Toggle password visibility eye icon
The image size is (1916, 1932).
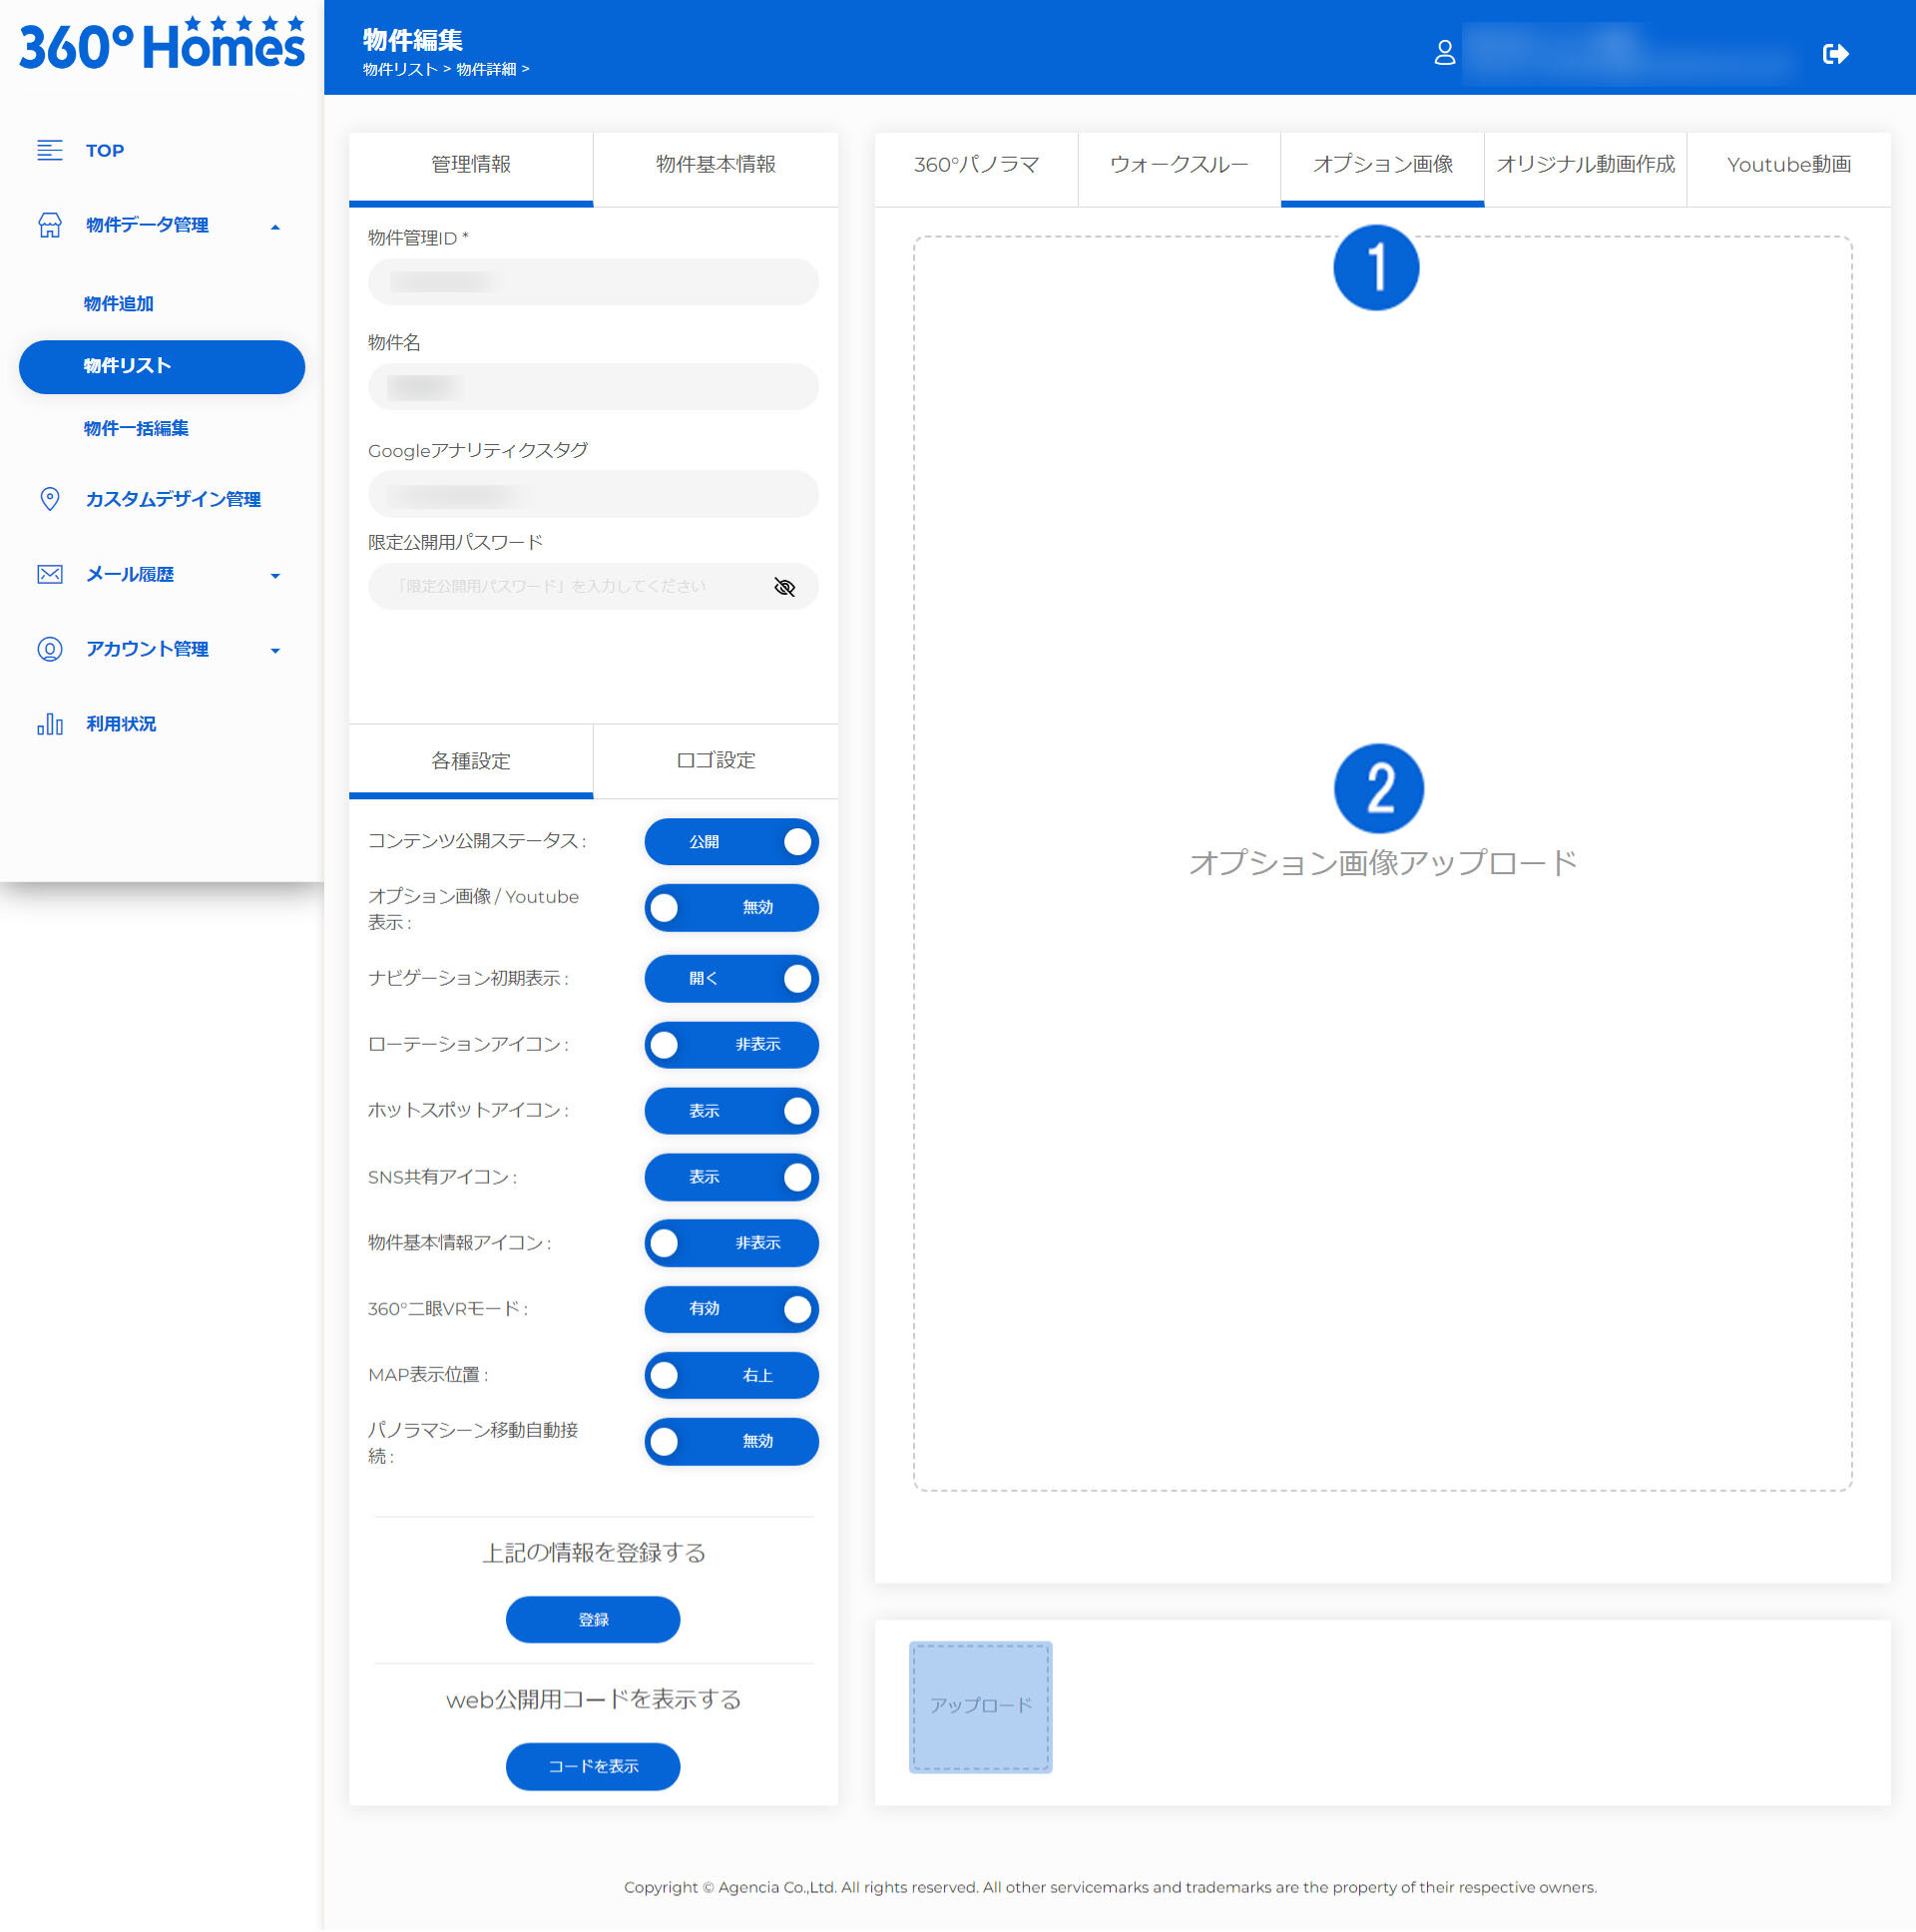[785, 587]
